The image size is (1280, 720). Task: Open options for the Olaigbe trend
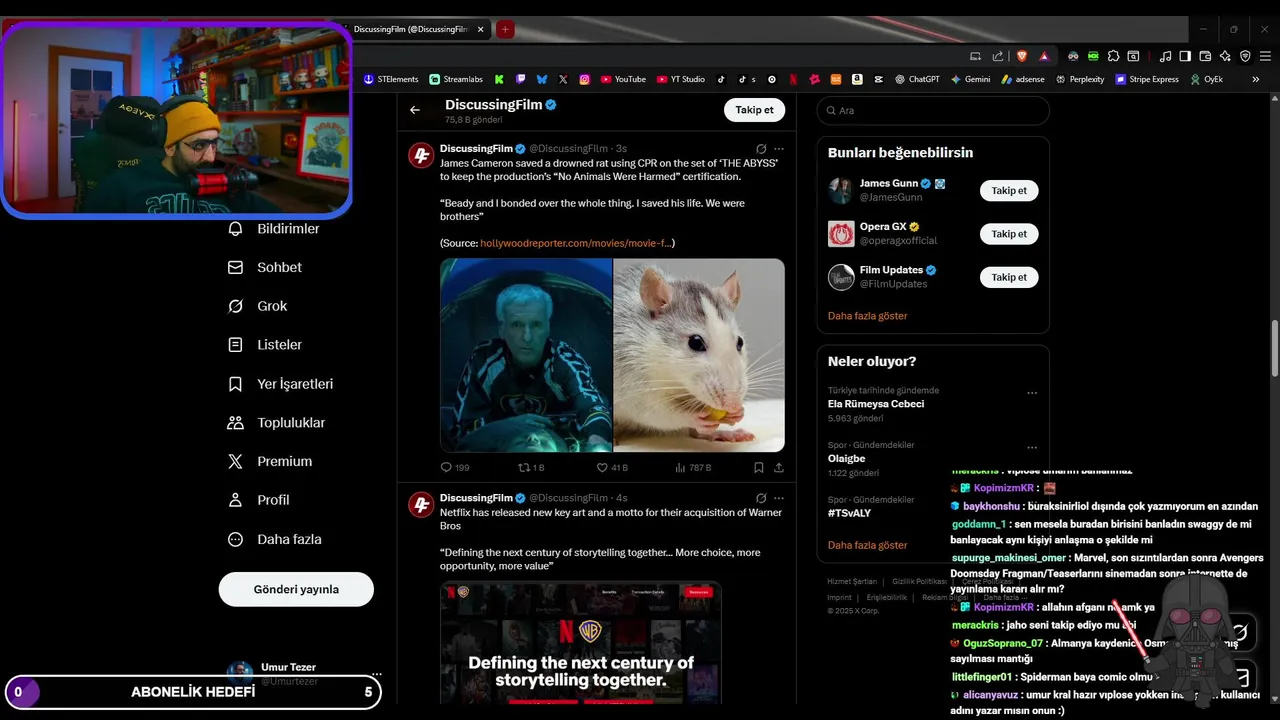click(1032, 447)
